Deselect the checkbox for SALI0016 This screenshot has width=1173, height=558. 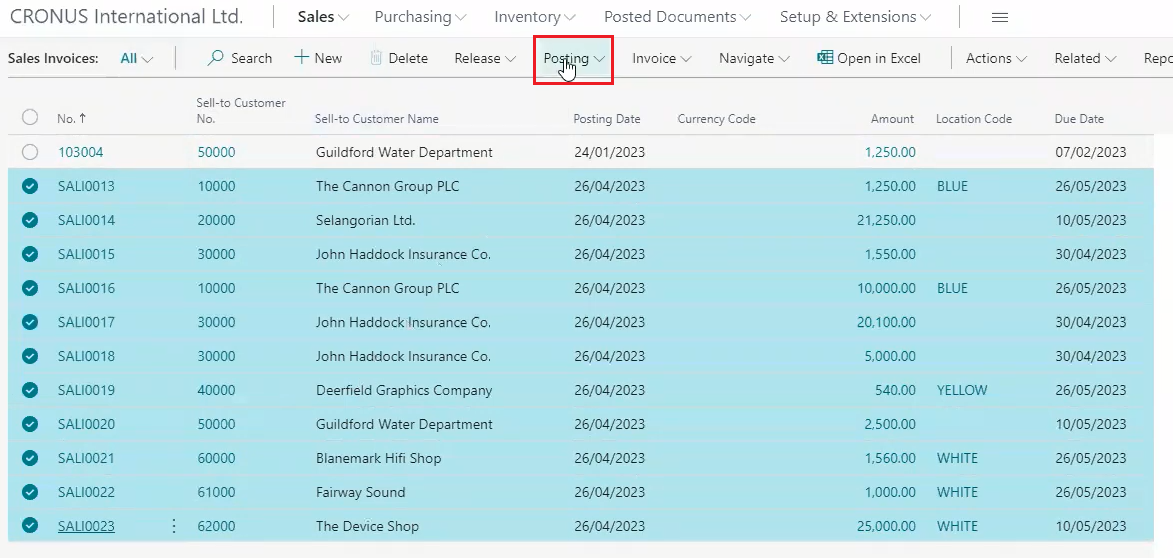coord(30,288)
